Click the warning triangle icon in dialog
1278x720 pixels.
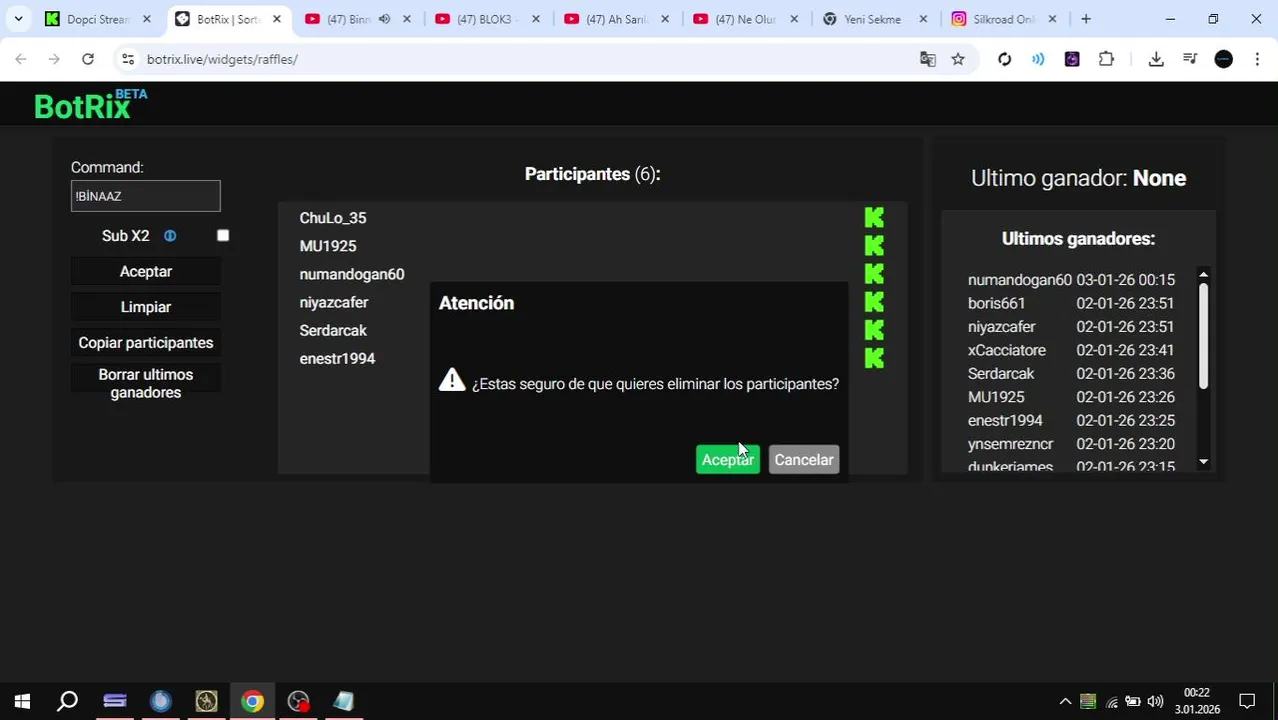click(452, 380)
